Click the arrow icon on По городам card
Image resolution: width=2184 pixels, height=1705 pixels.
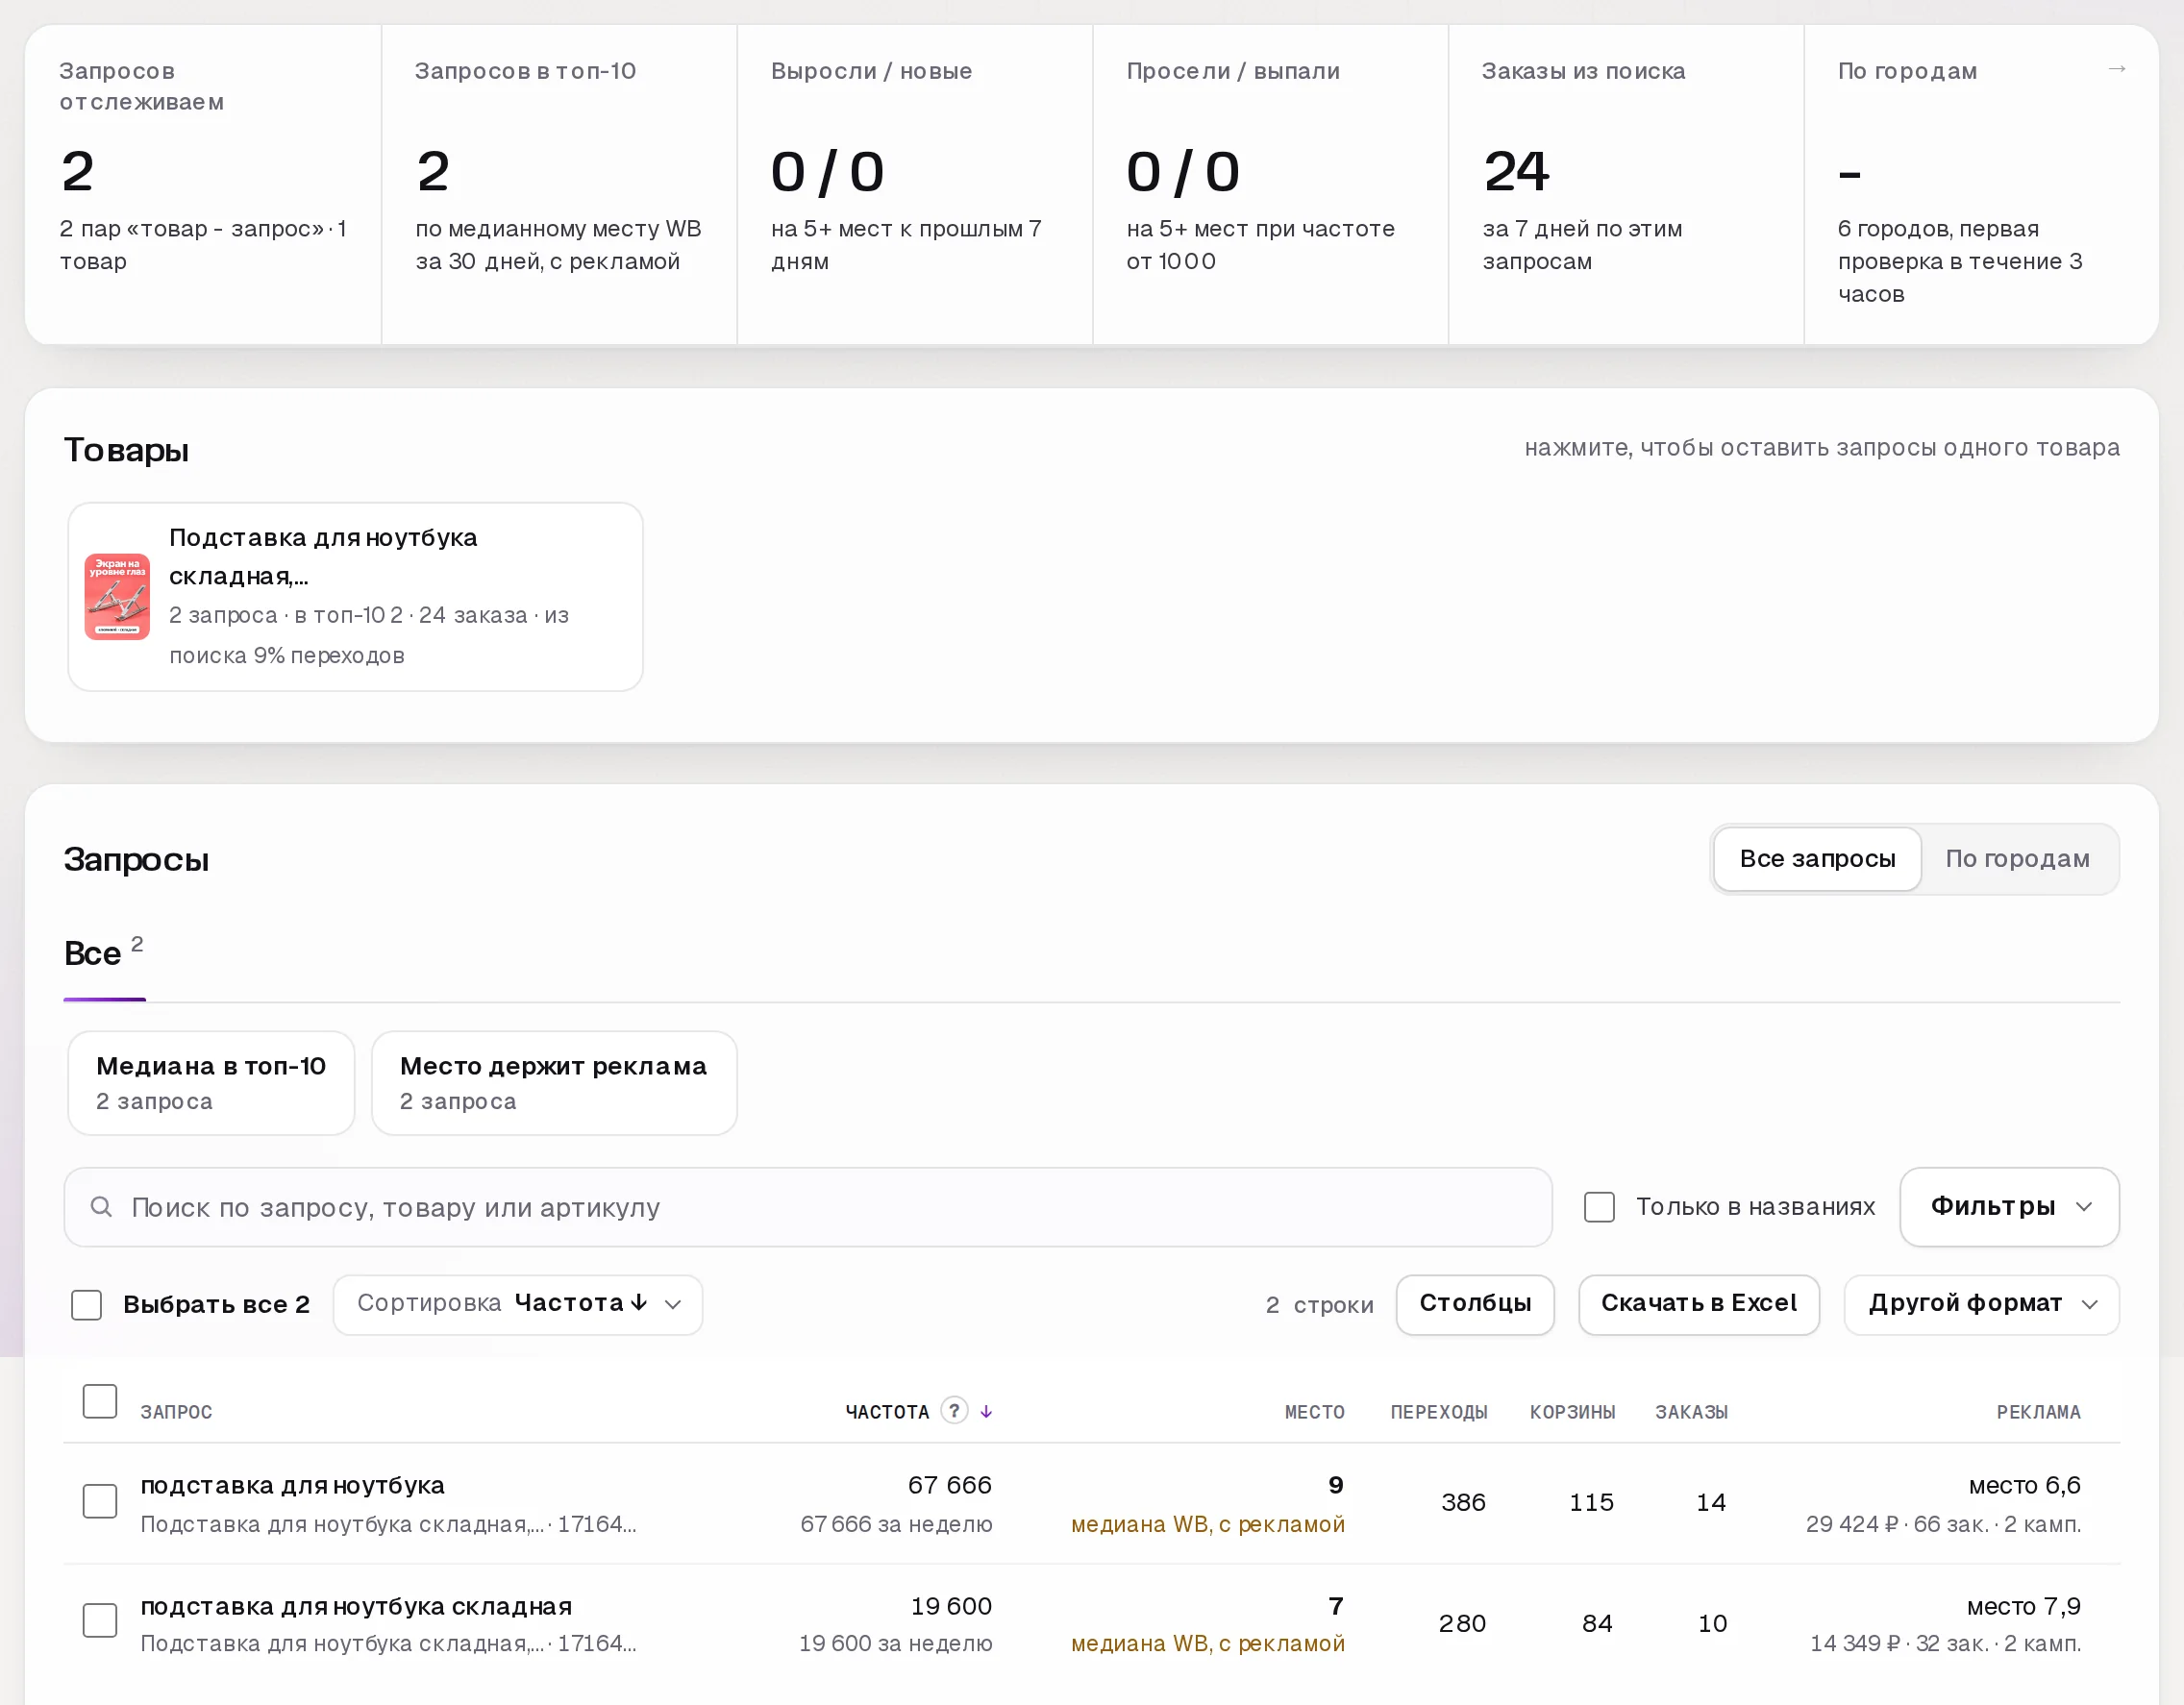(x=2116, y=69)
